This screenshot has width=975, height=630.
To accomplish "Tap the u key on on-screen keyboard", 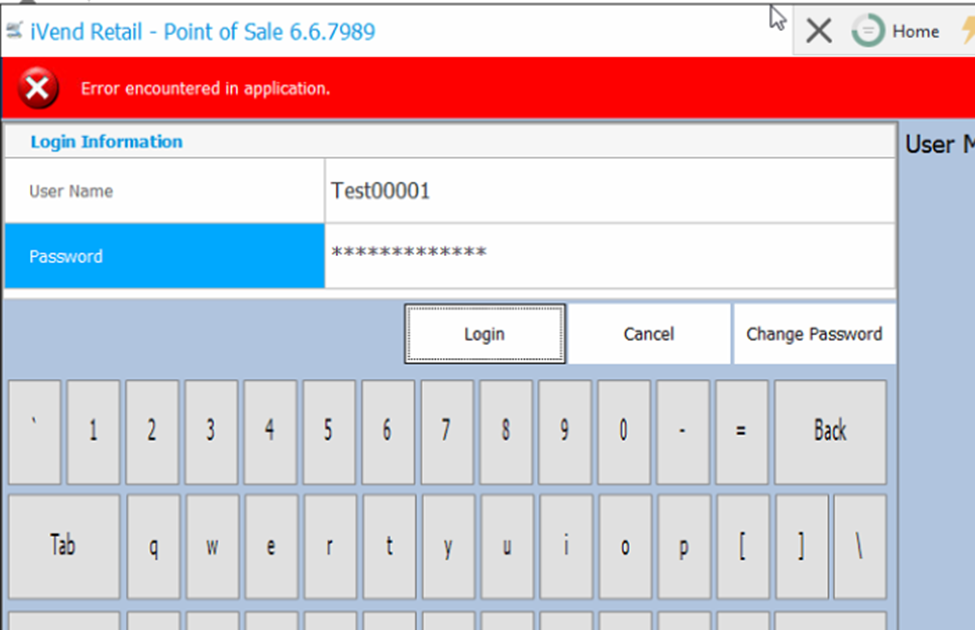I will [x=507, y=547].
